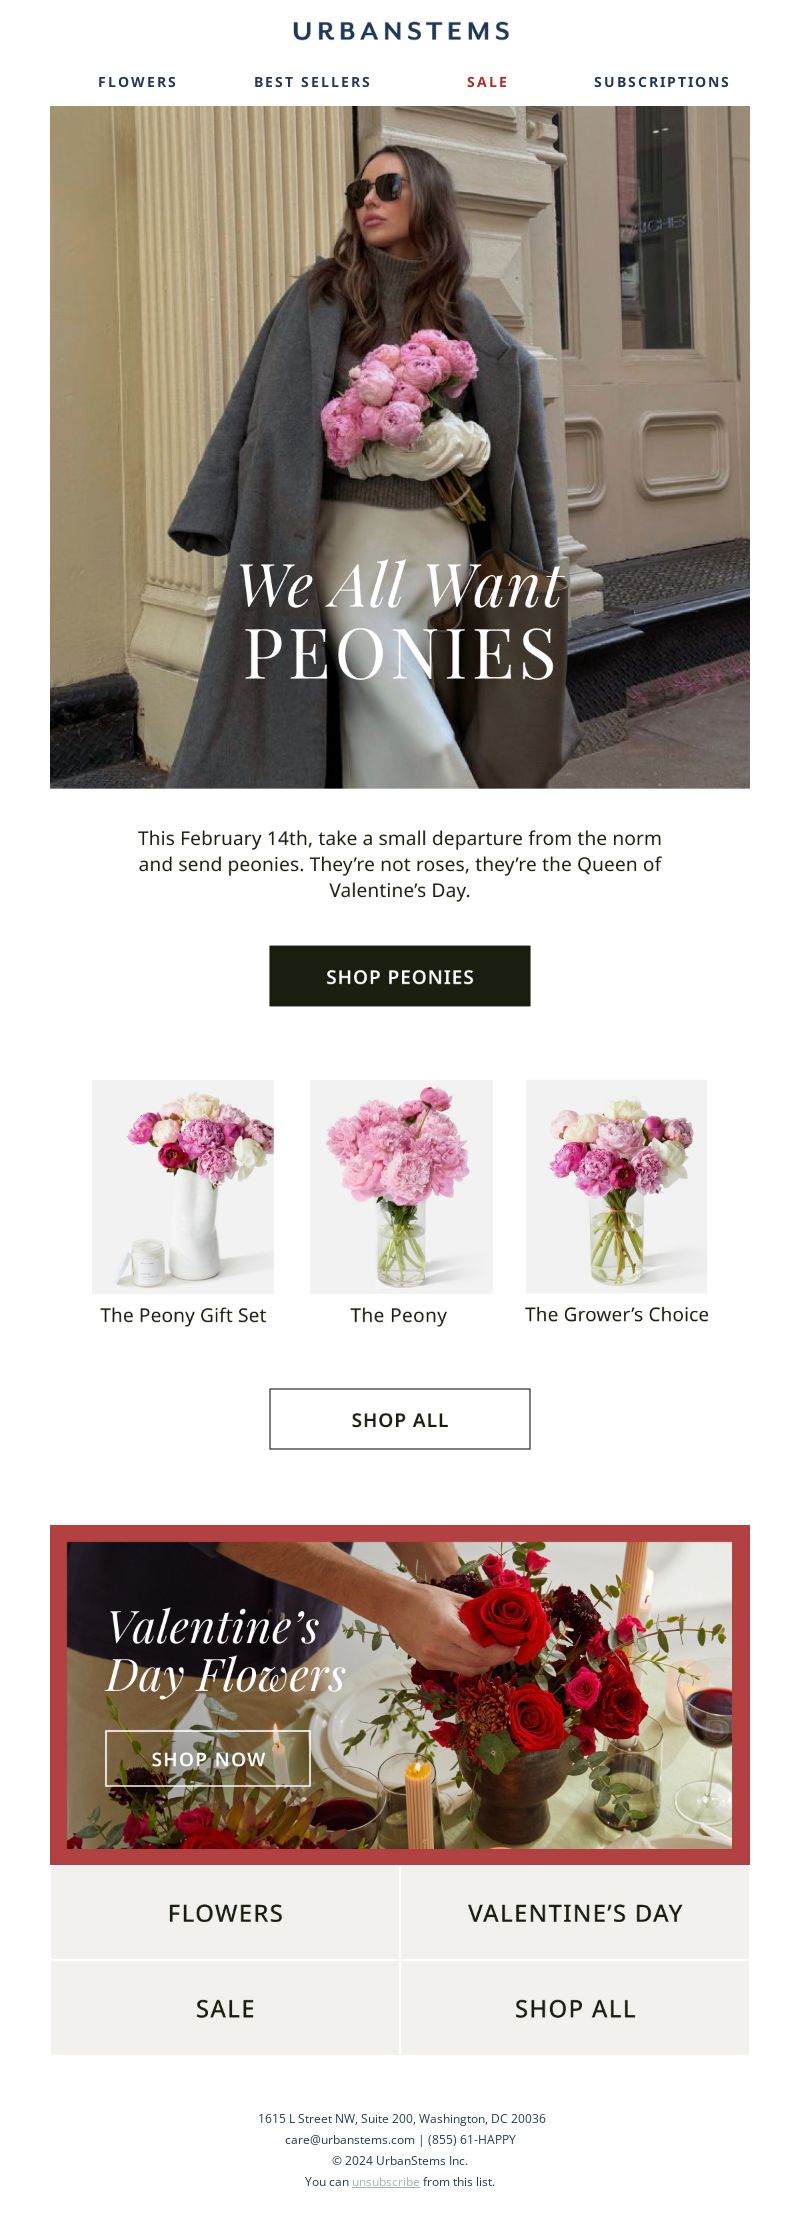Click the outlined Shop All button
800x2221 pixels.
tap(400, 1419)
